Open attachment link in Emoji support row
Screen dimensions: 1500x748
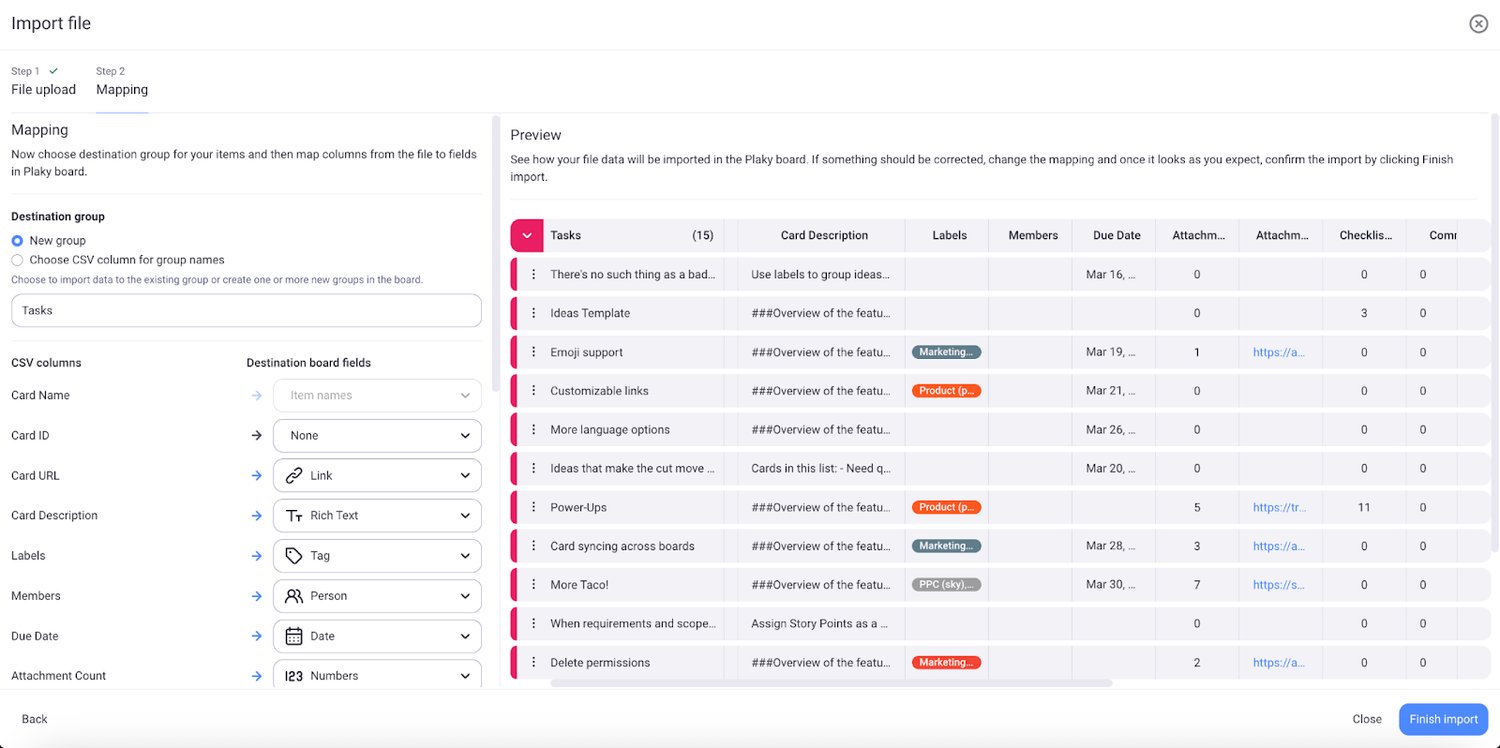coord(1279,352)
